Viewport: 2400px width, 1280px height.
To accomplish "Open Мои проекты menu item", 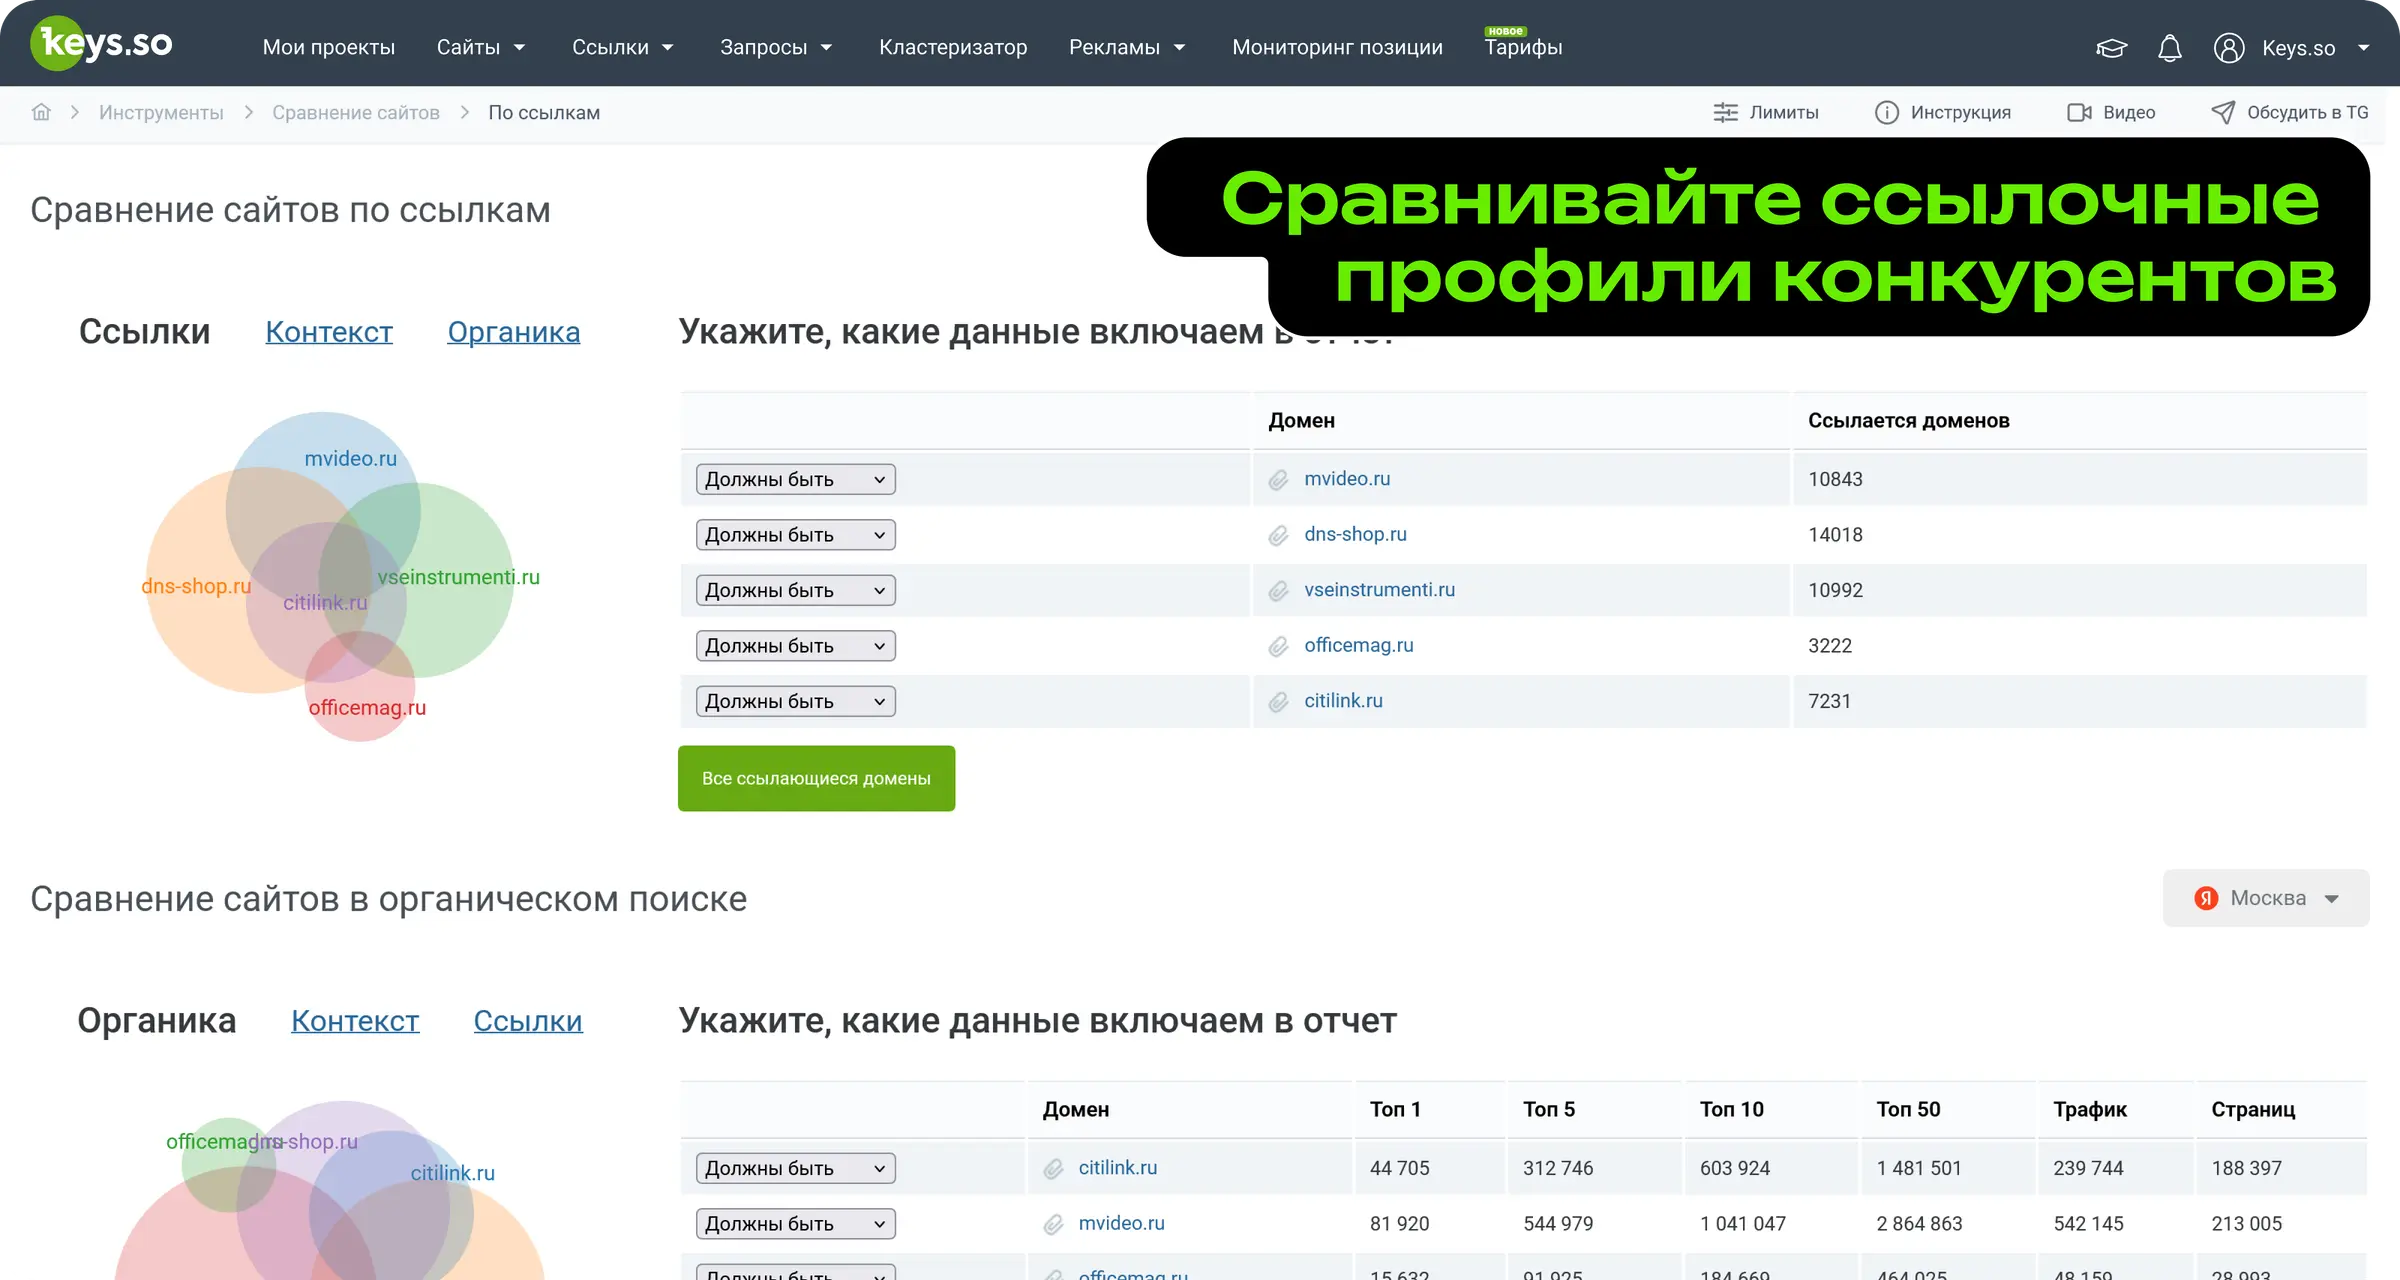I will pos(328,47).
